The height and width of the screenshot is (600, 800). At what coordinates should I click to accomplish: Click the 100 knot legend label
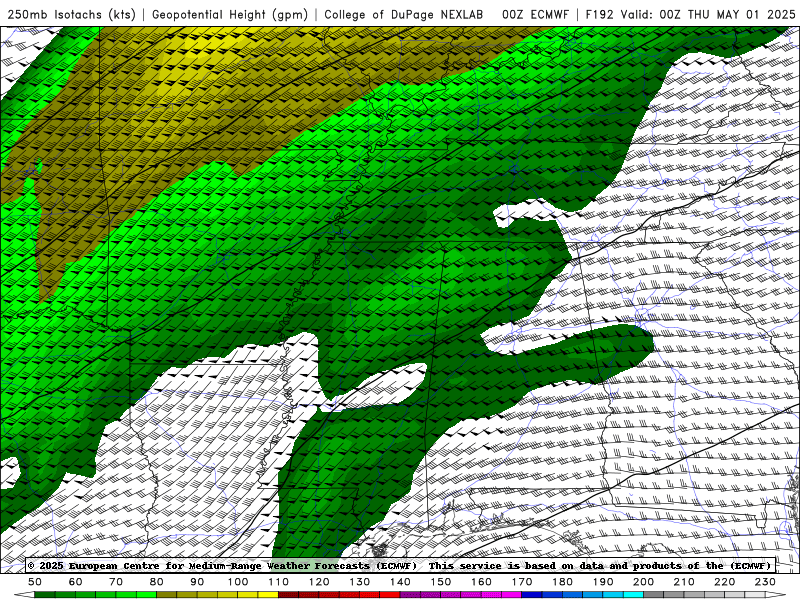click(238, 582)
